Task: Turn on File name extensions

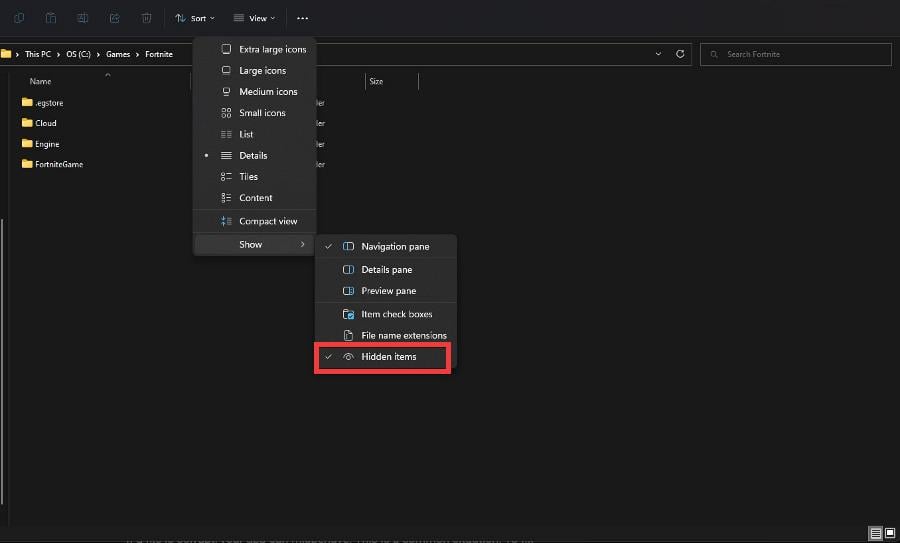Action: point(403,336)
